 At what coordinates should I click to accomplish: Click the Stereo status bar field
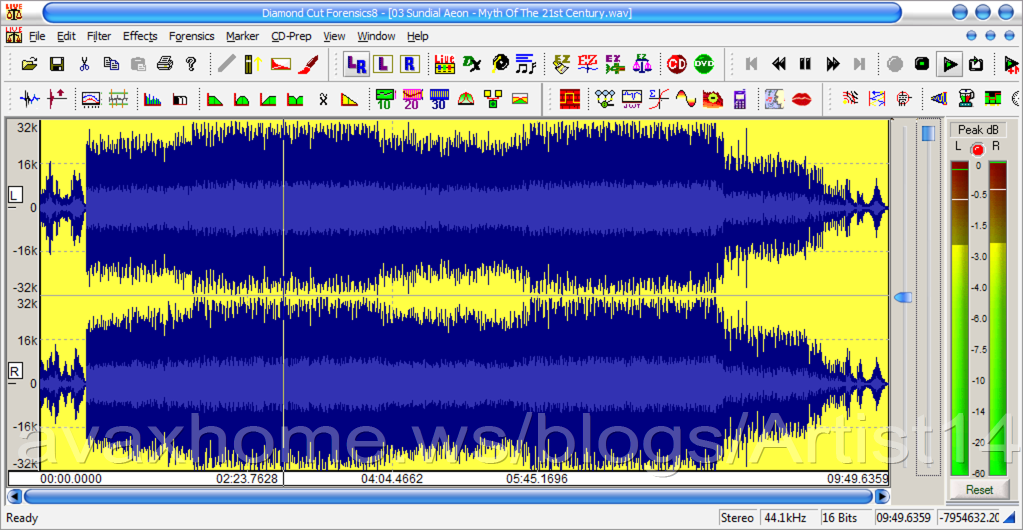point(738,518)
